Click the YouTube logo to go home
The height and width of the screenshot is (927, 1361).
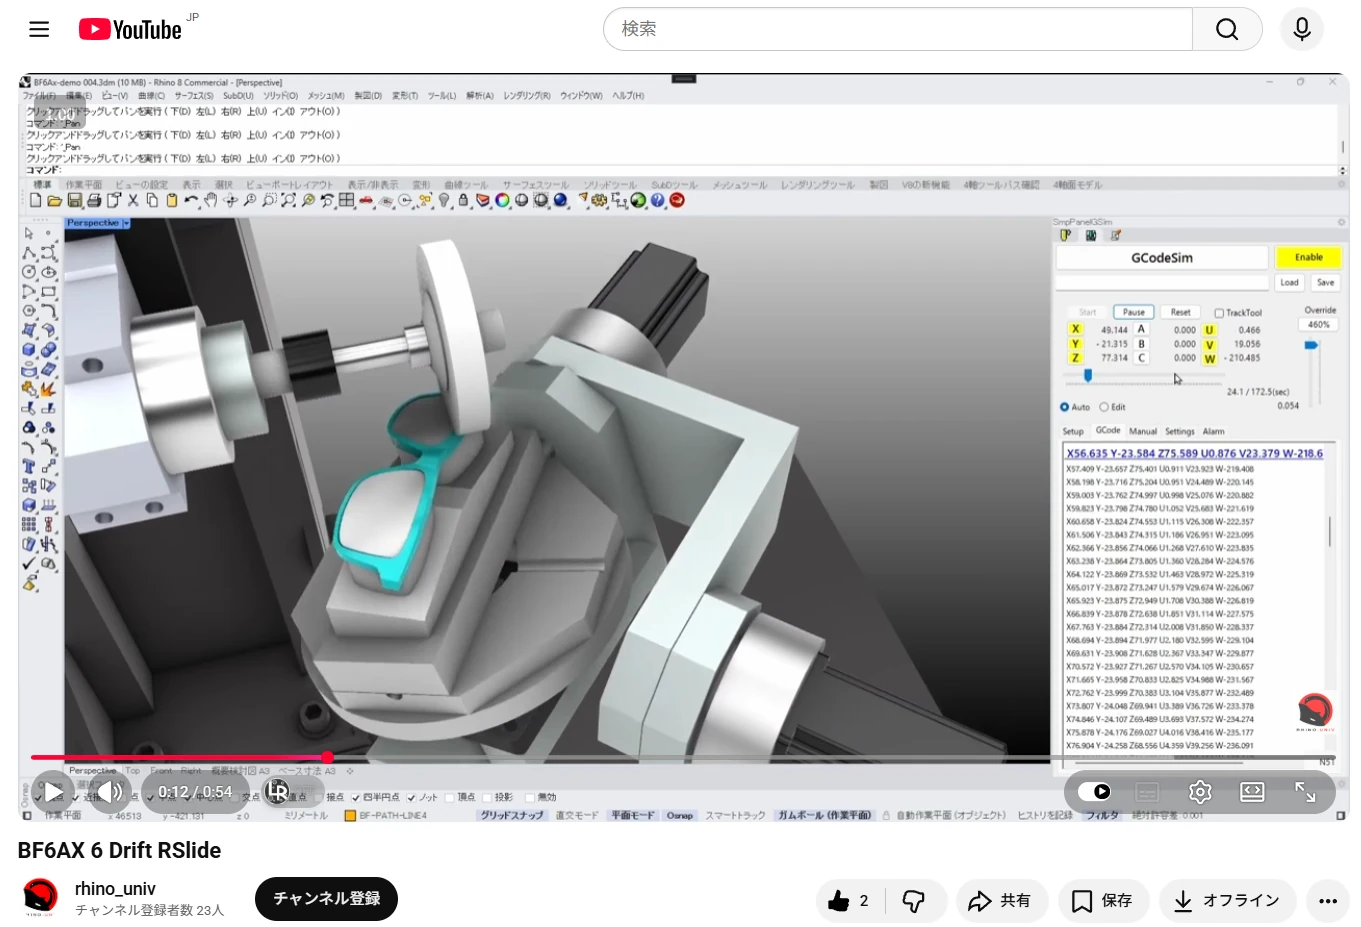pos(130,30)
